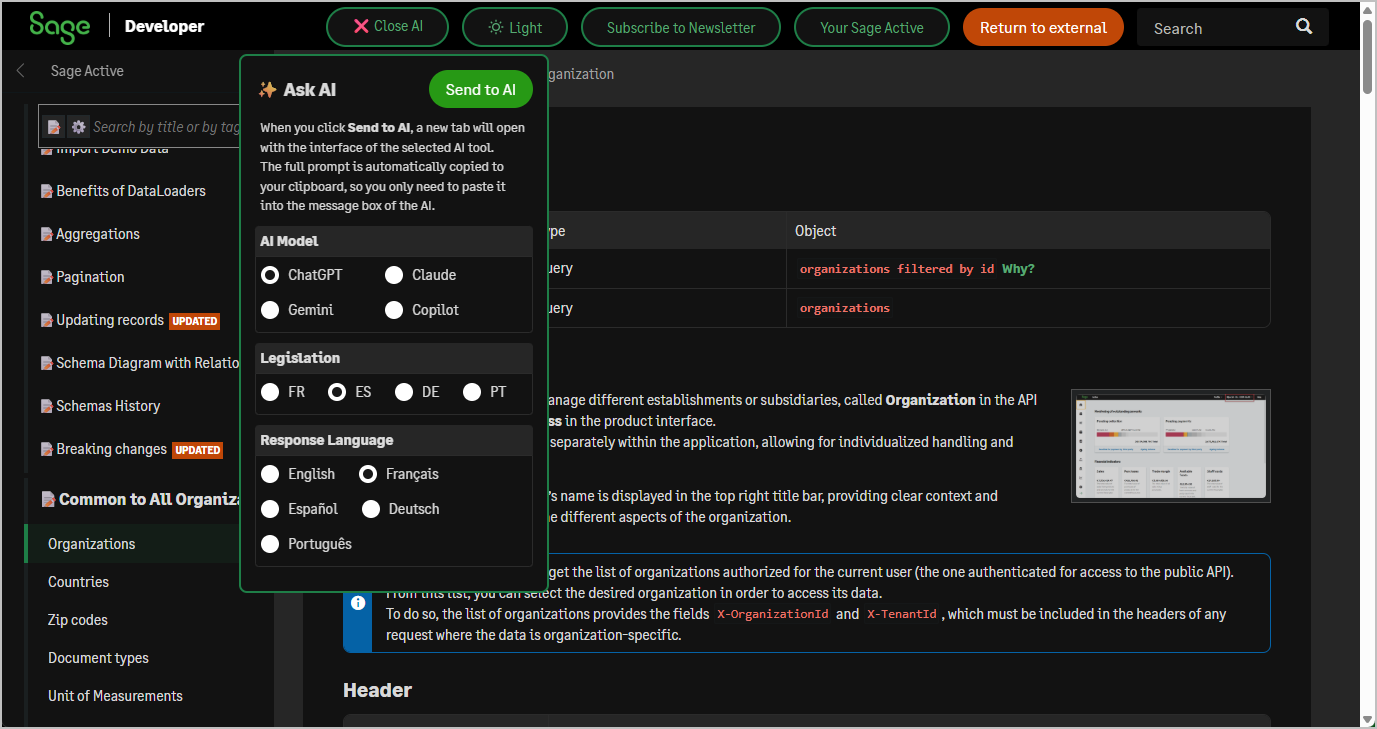Close the AI panel with Close AI
This screenshot has height=729, width=1377.
[387, 27]
